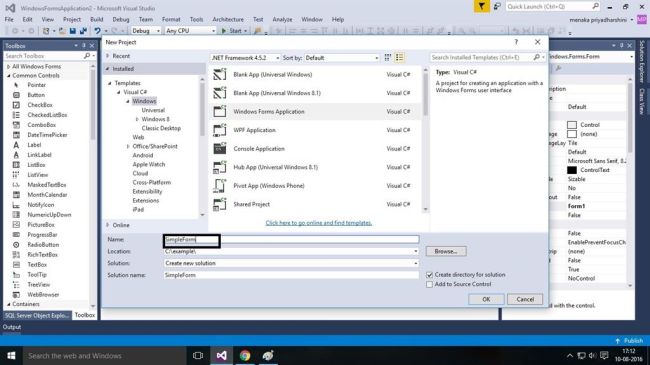Switch to SQL Server Object Explorer tab

37,316
